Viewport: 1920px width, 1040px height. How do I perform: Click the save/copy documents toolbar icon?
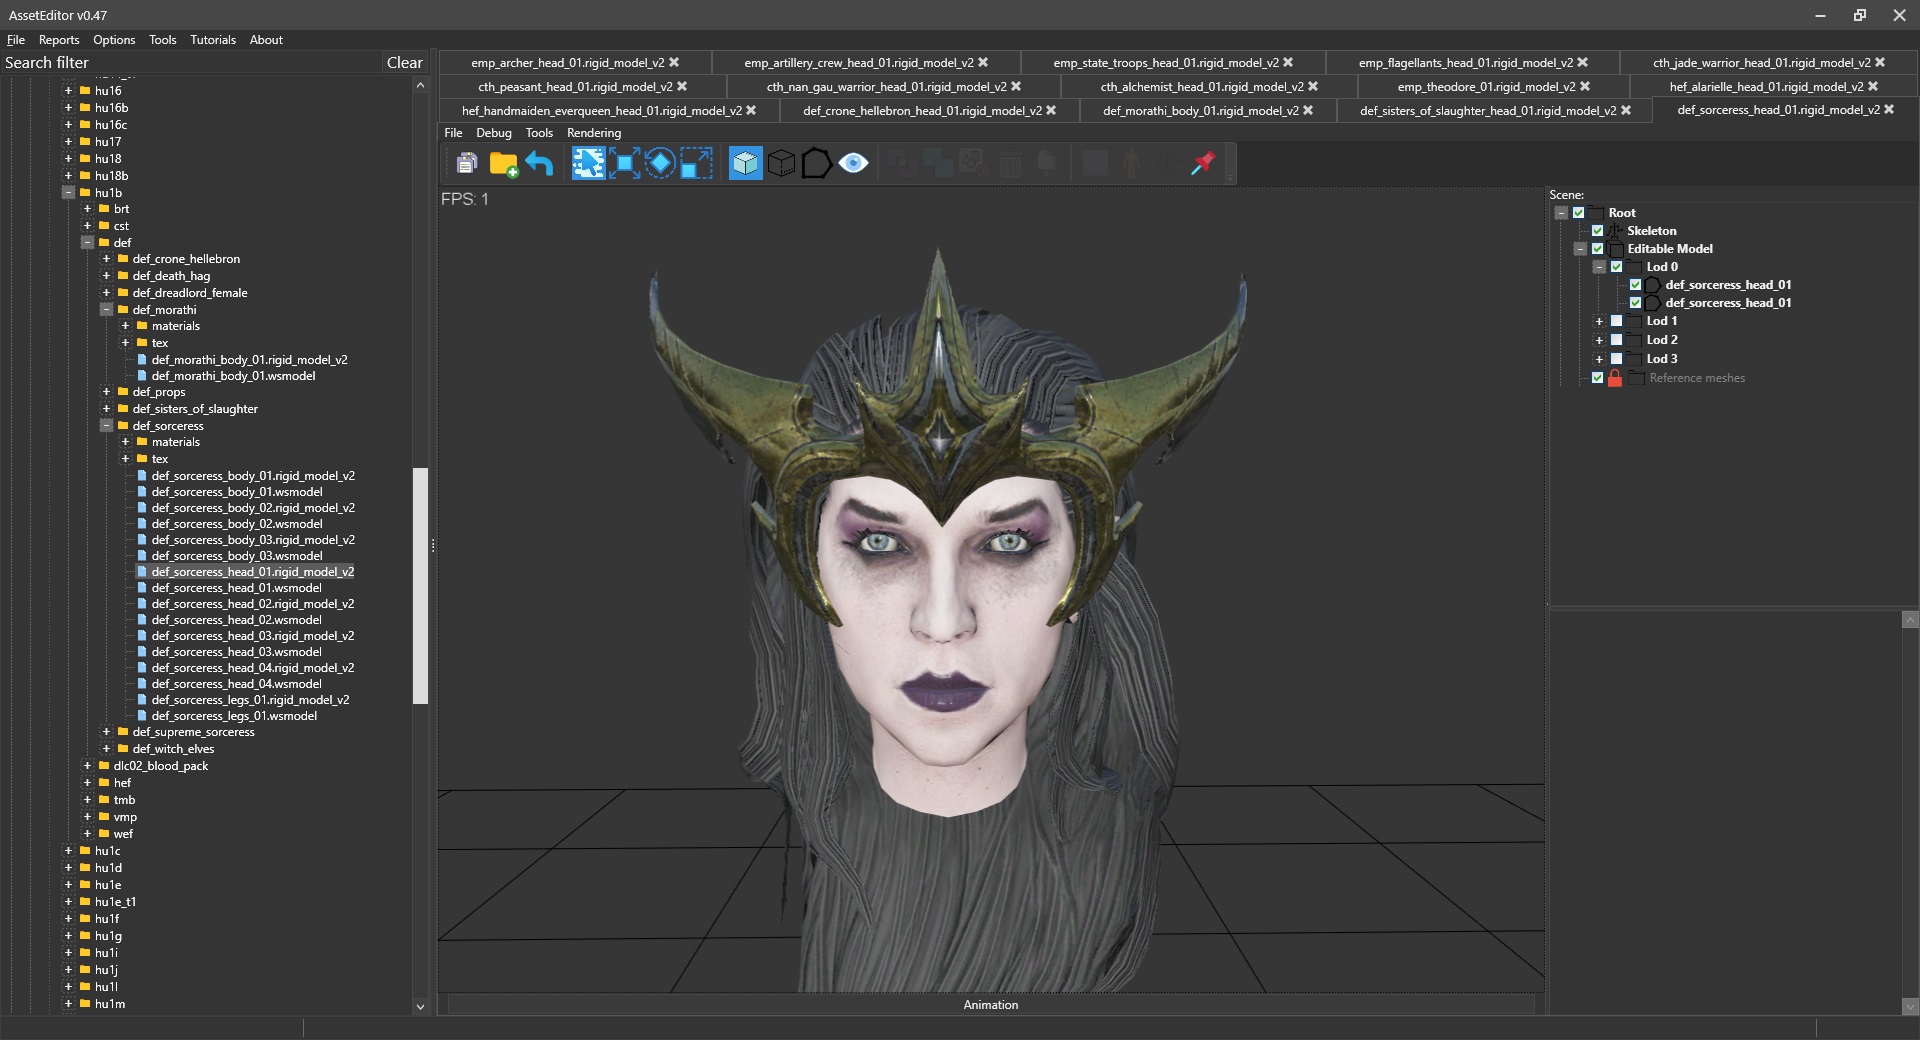pos(466,163)
